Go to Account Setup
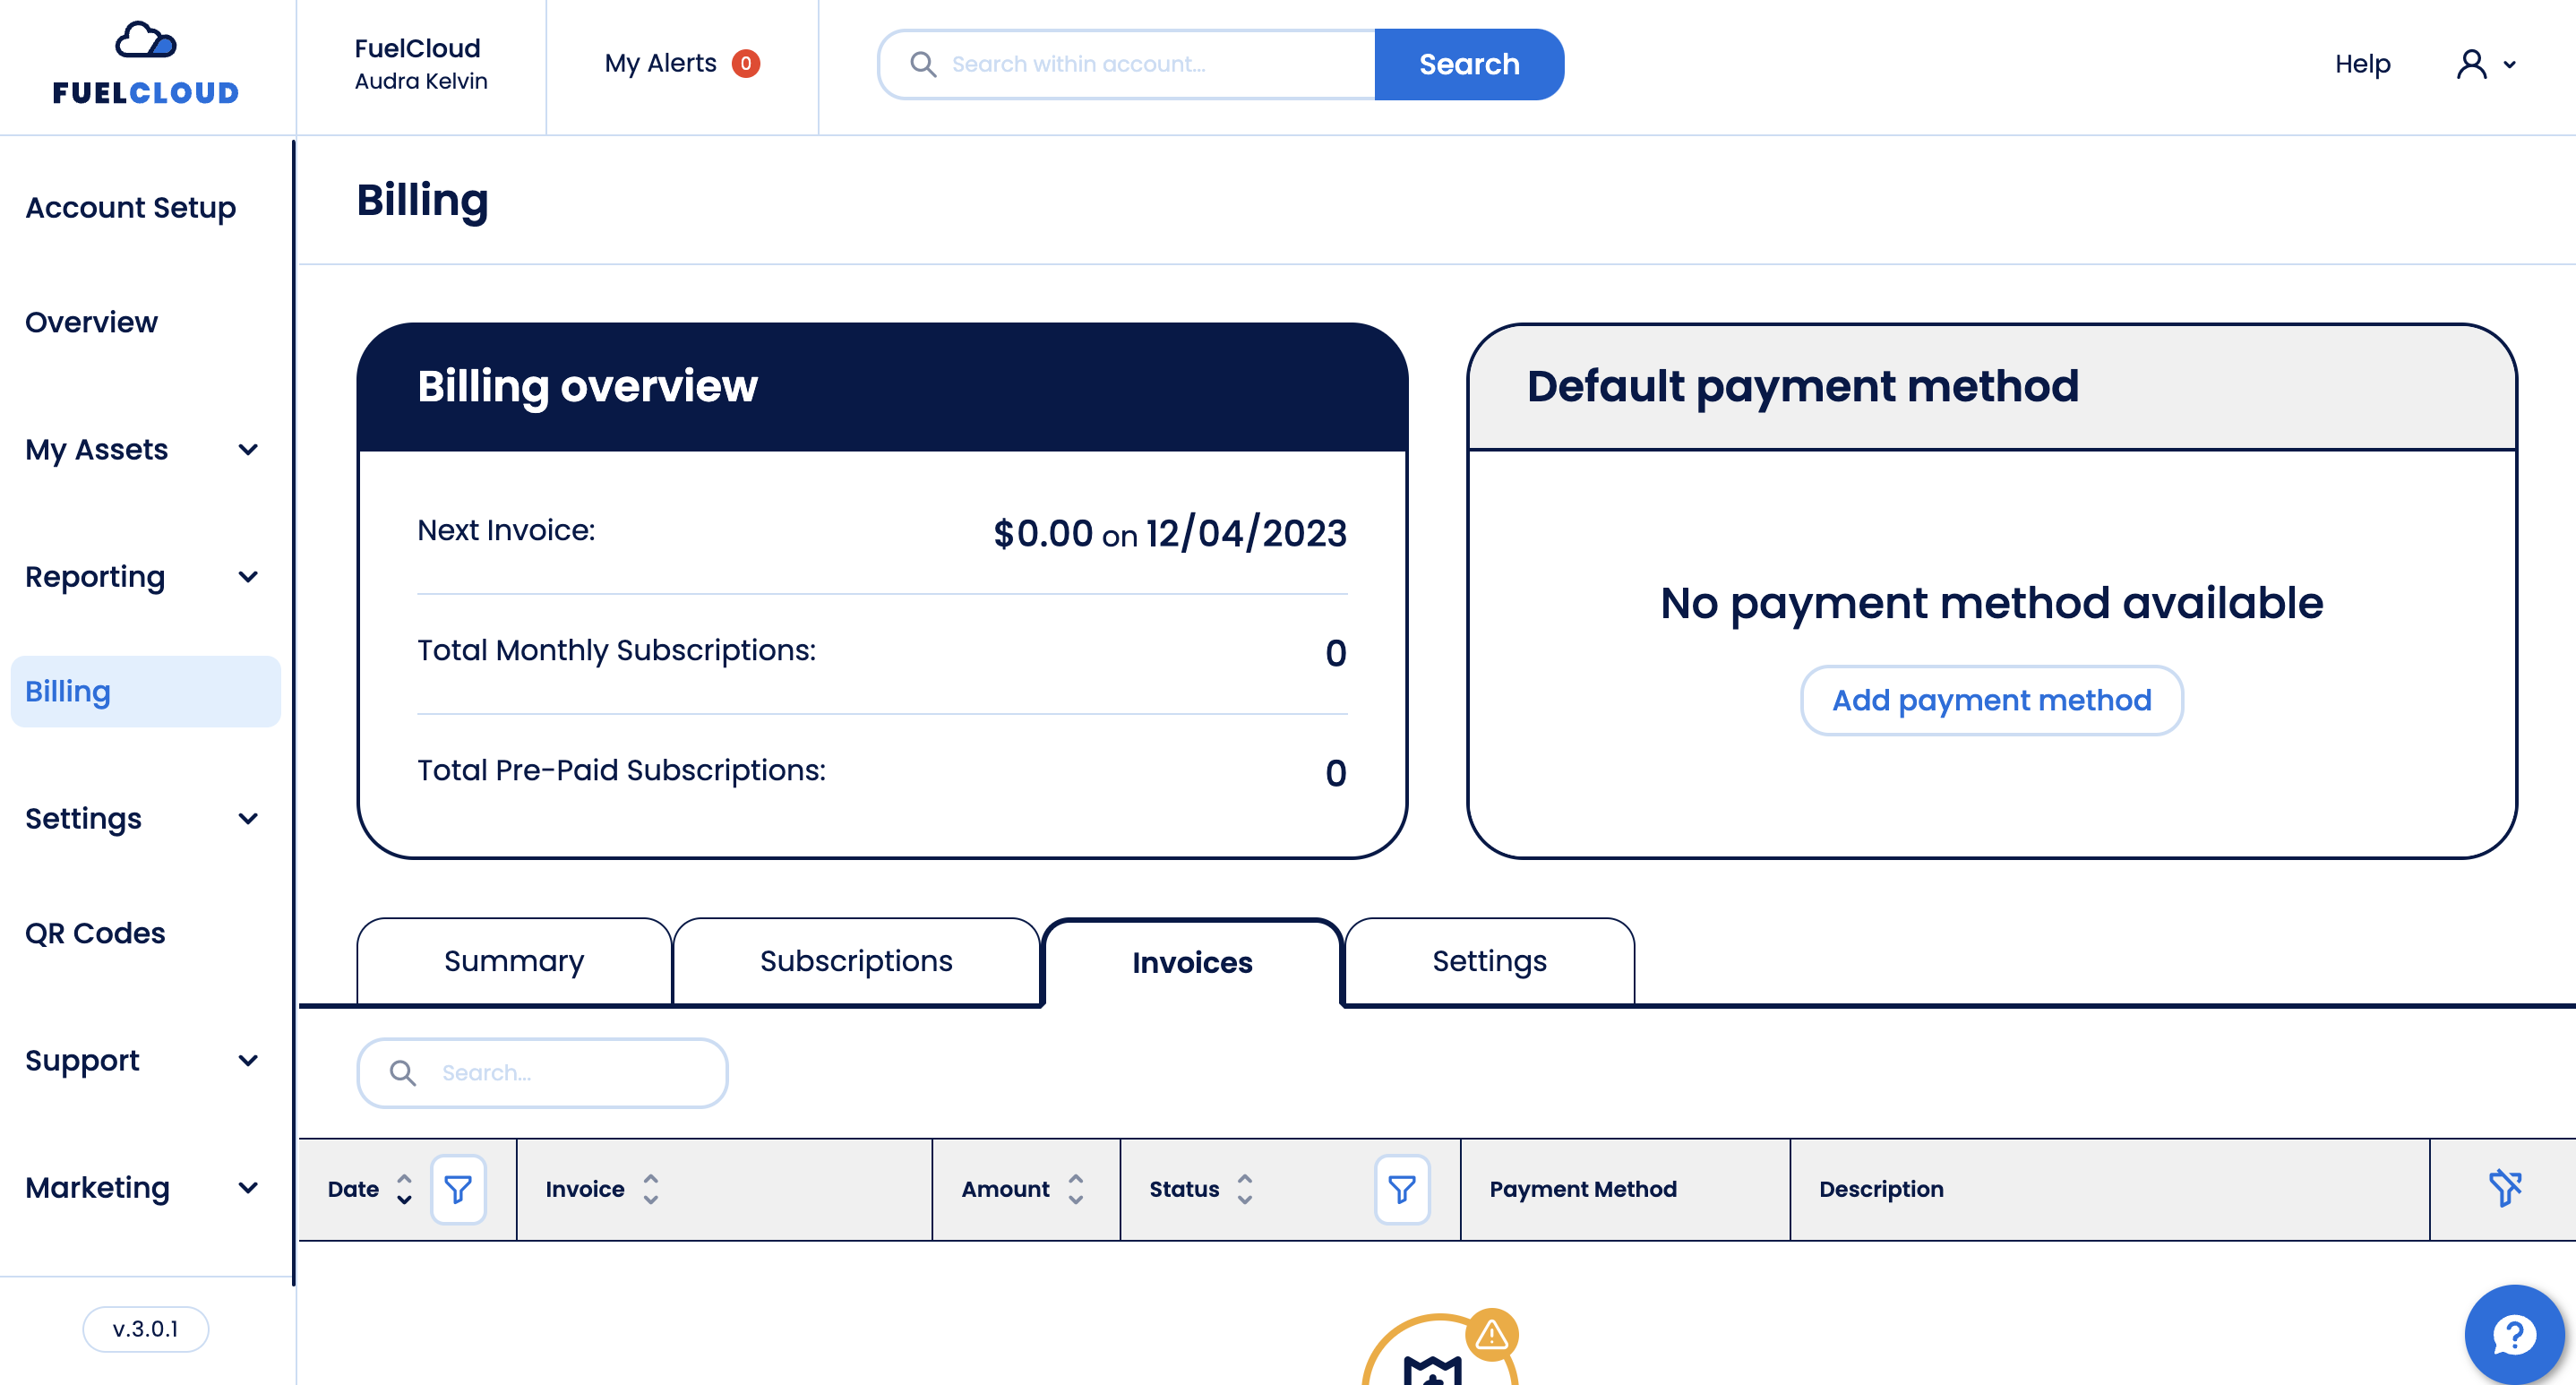Viewport: 2576px width, 1385px height. [131, 208]
